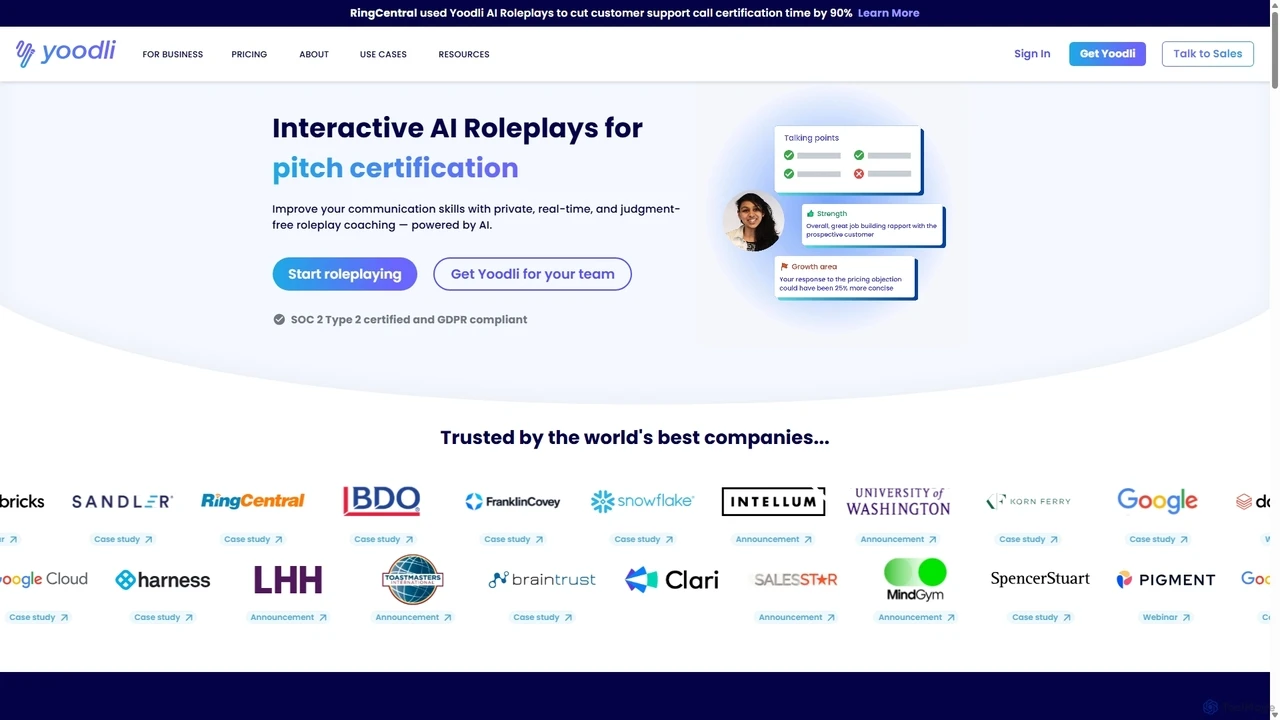Click the Toastmasters International emblem
1280x720 pixels.
pyautogui.click(x=412, y=580)
